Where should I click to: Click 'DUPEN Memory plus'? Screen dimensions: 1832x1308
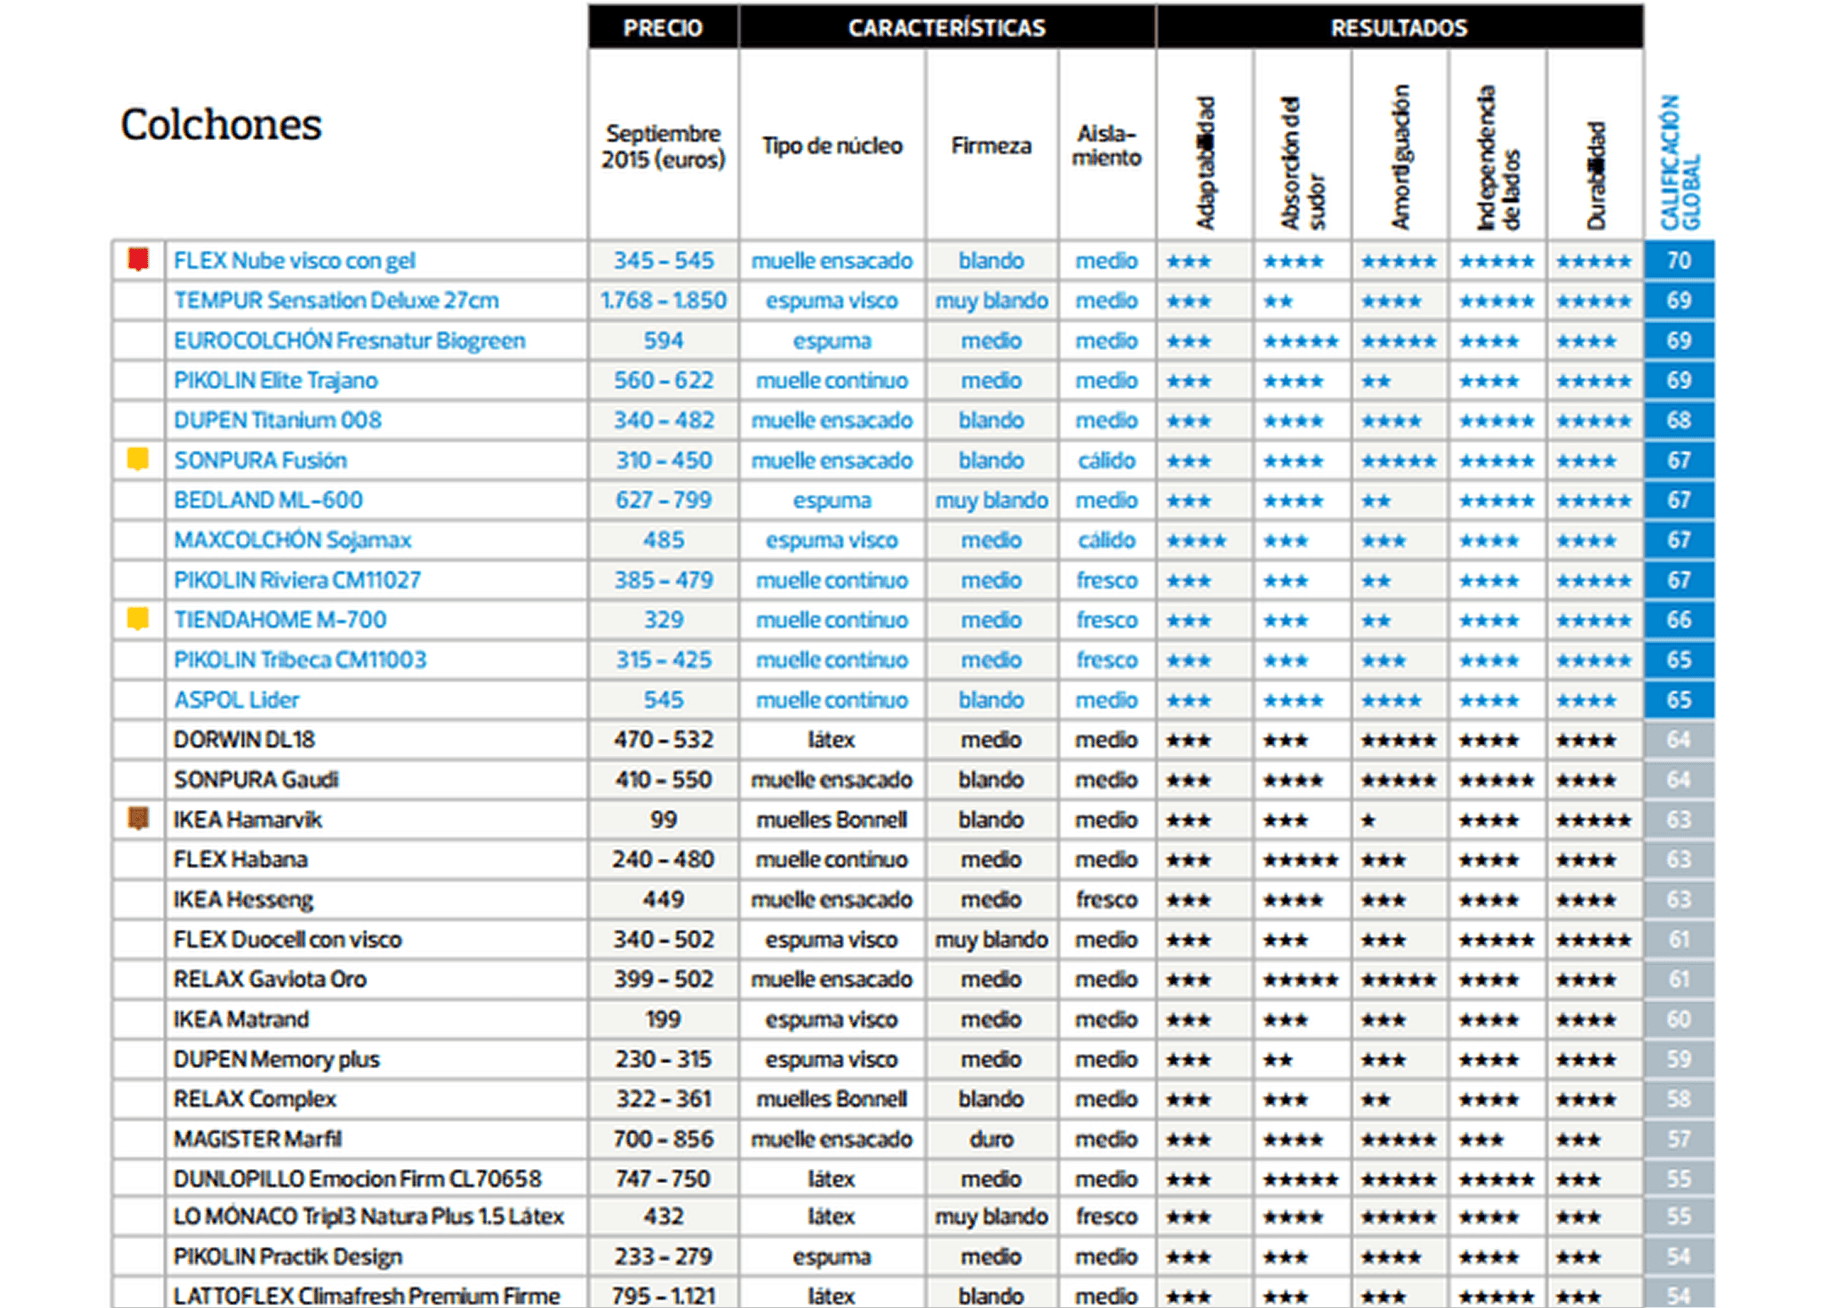tap(276, 1059)
